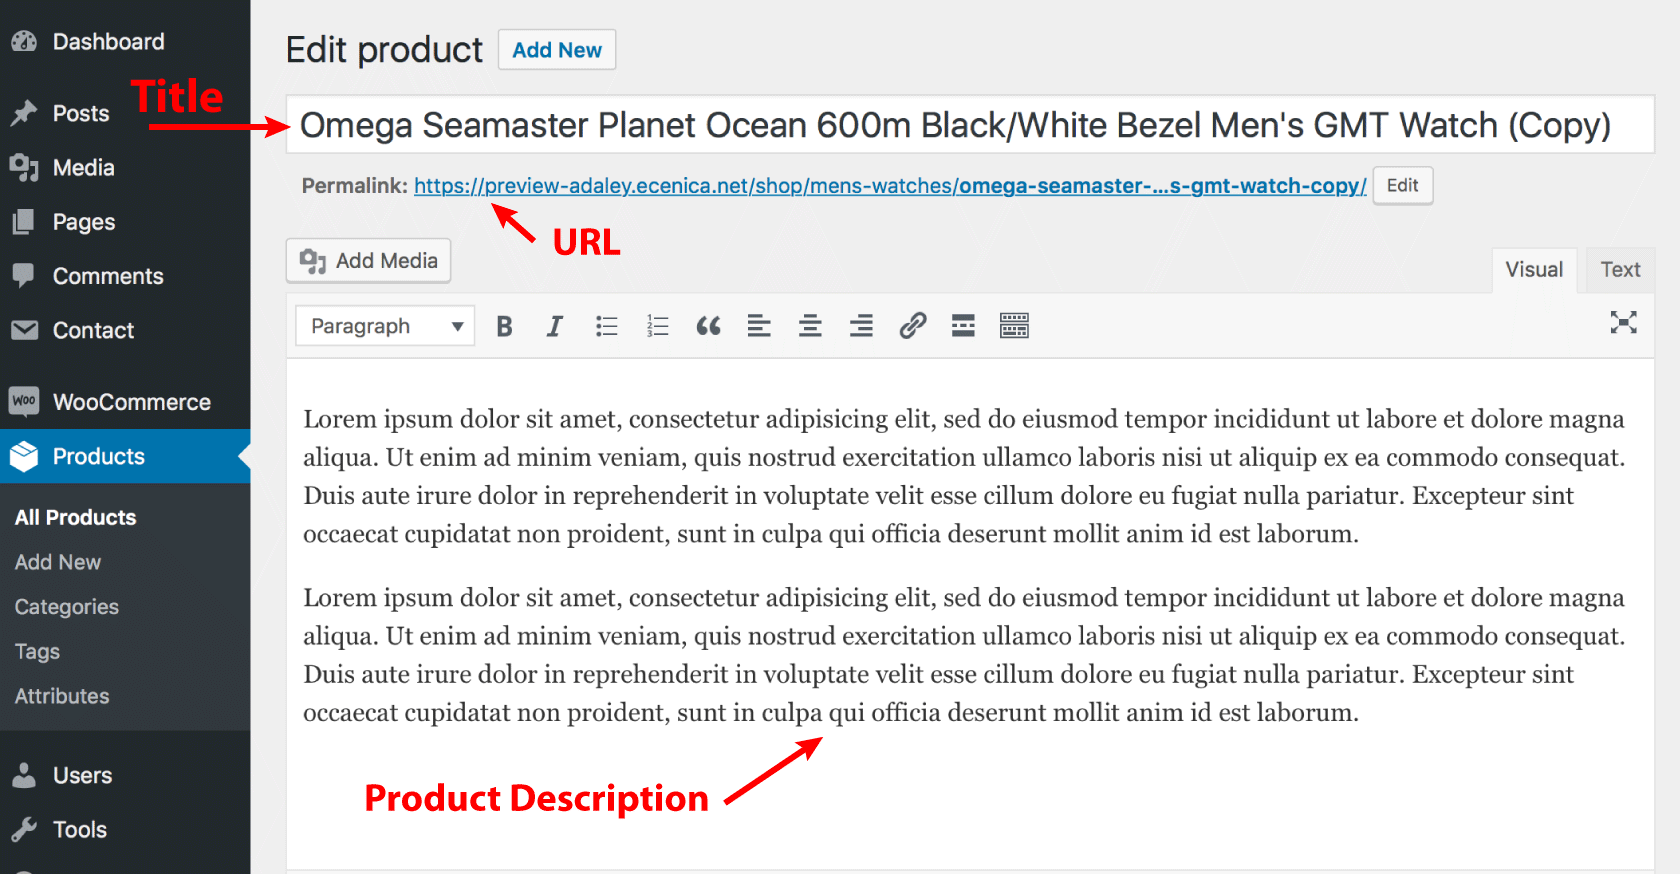Align text right
The width and height of the screenshot is (1680, 874).
[861, 326]
